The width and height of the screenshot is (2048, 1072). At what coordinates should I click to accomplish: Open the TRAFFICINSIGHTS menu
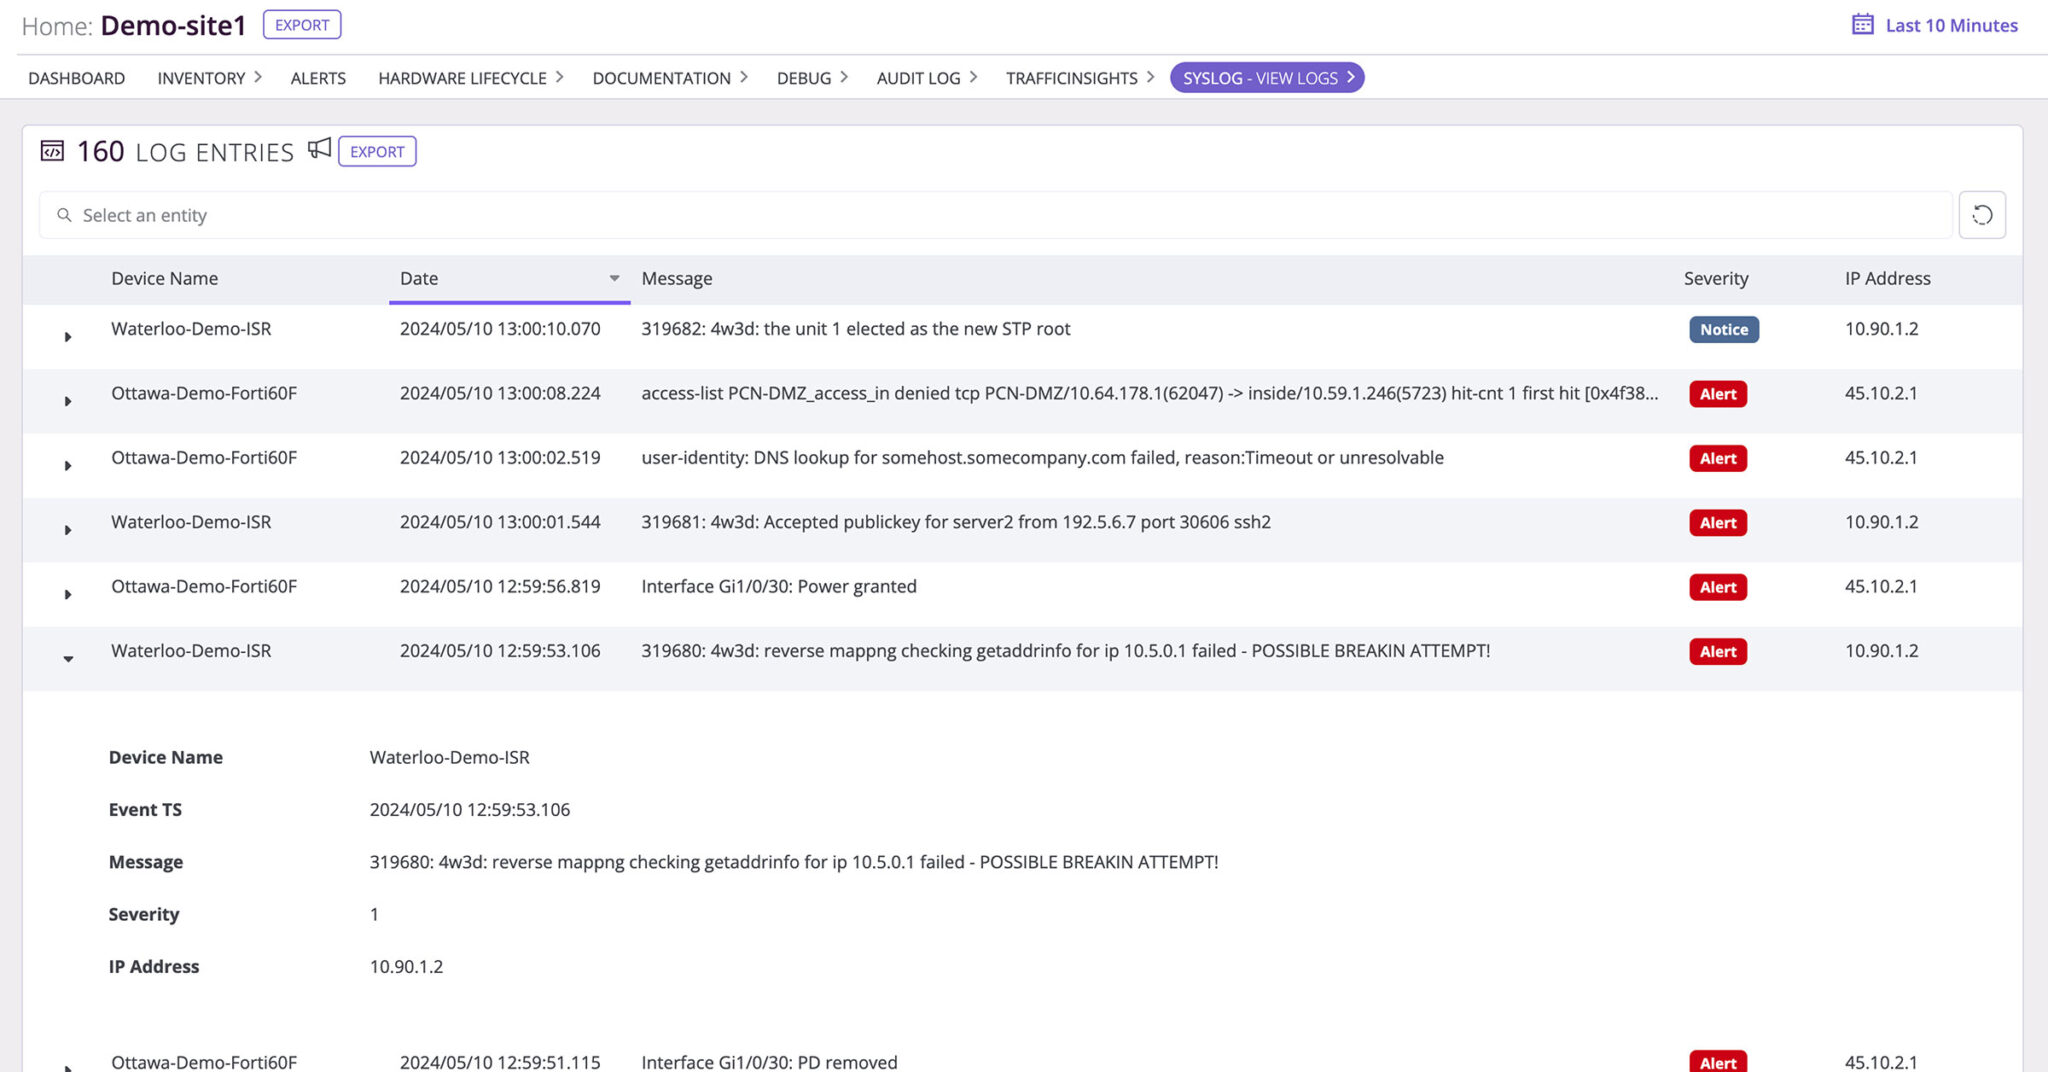[x=1072, y=77]
